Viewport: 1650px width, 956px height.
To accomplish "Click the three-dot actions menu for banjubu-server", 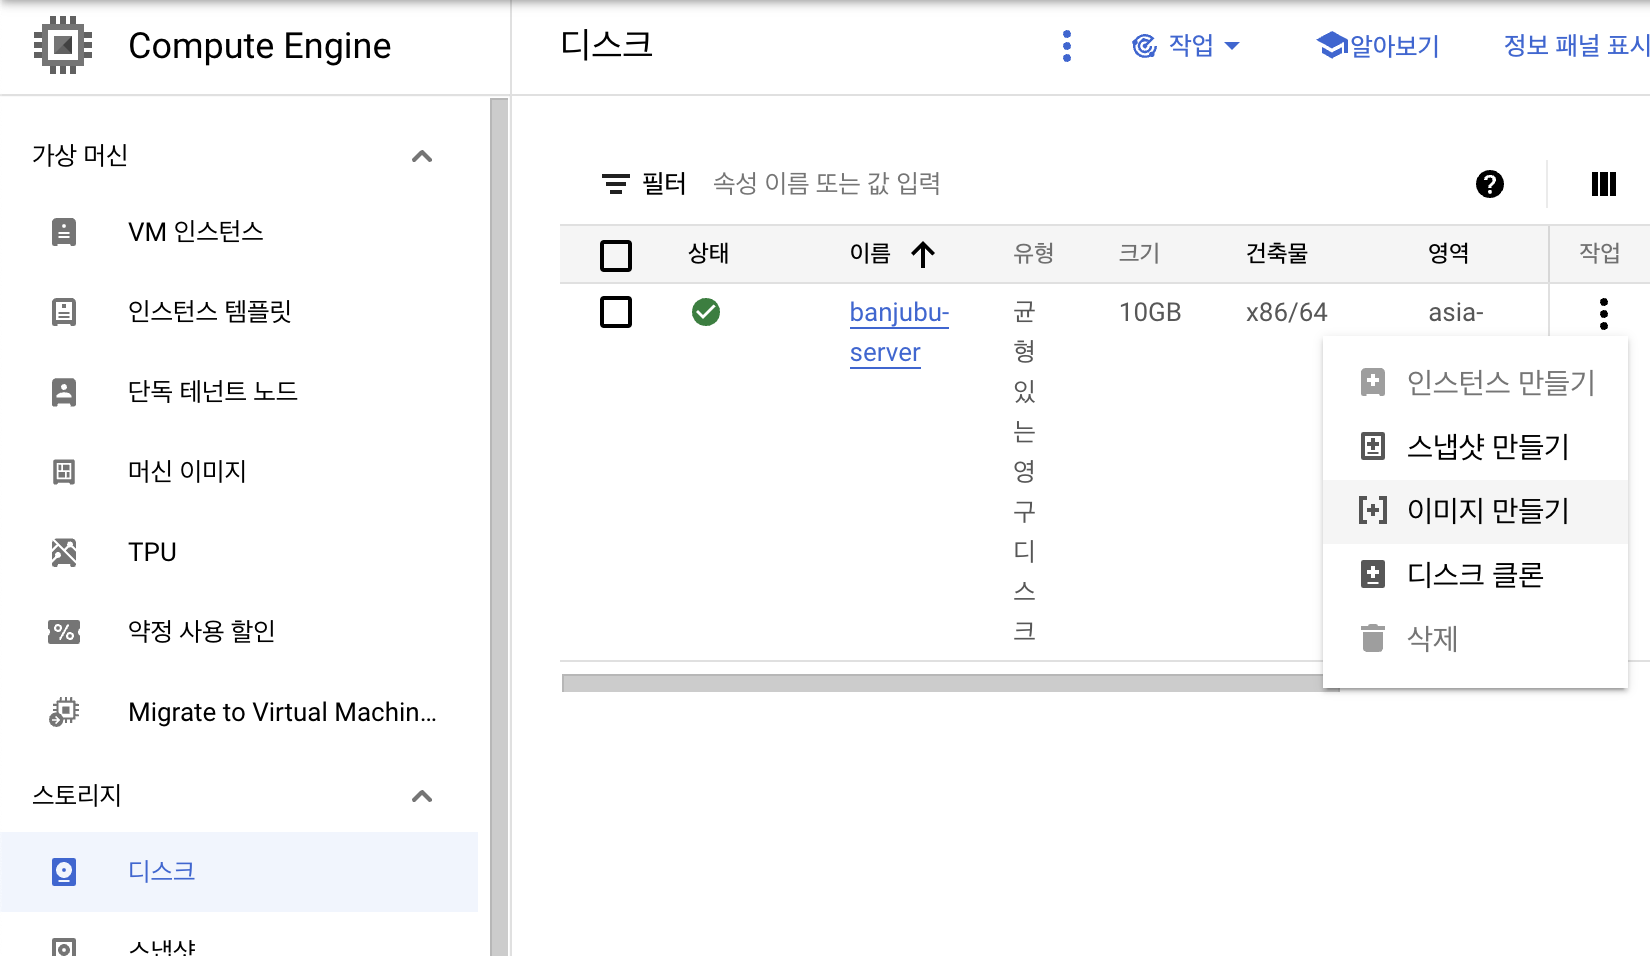I will click(1604, 314).
